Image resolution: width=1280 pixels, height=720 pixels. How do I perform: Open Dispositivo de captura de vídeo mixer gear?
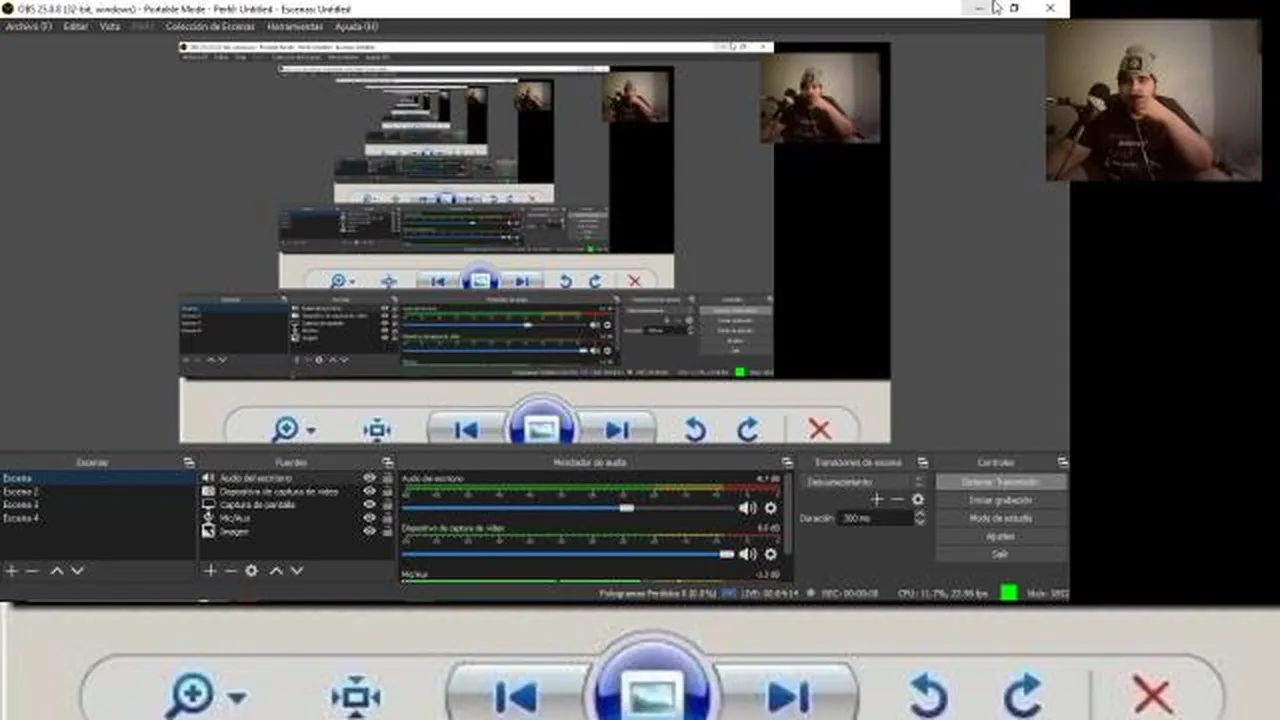pos(771,554)
